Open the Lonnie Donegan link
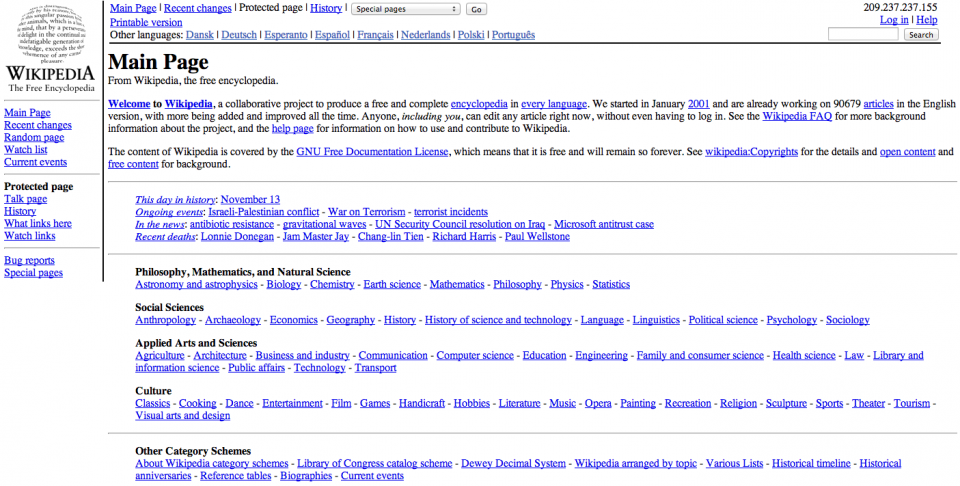 point(237,236)
